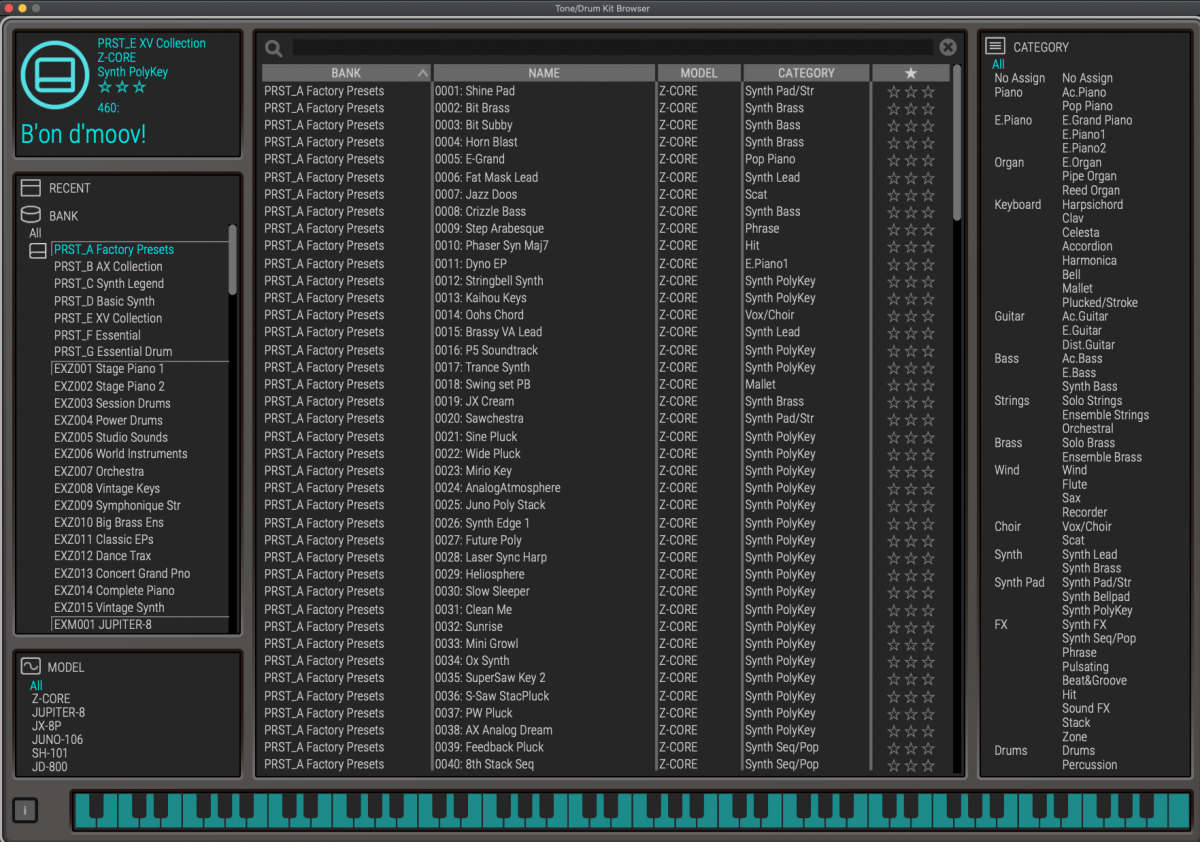The height and width of the screenshot is (842, 1200).
Task: Play a key on the preview keyboard
Action: tap(630, 810)
